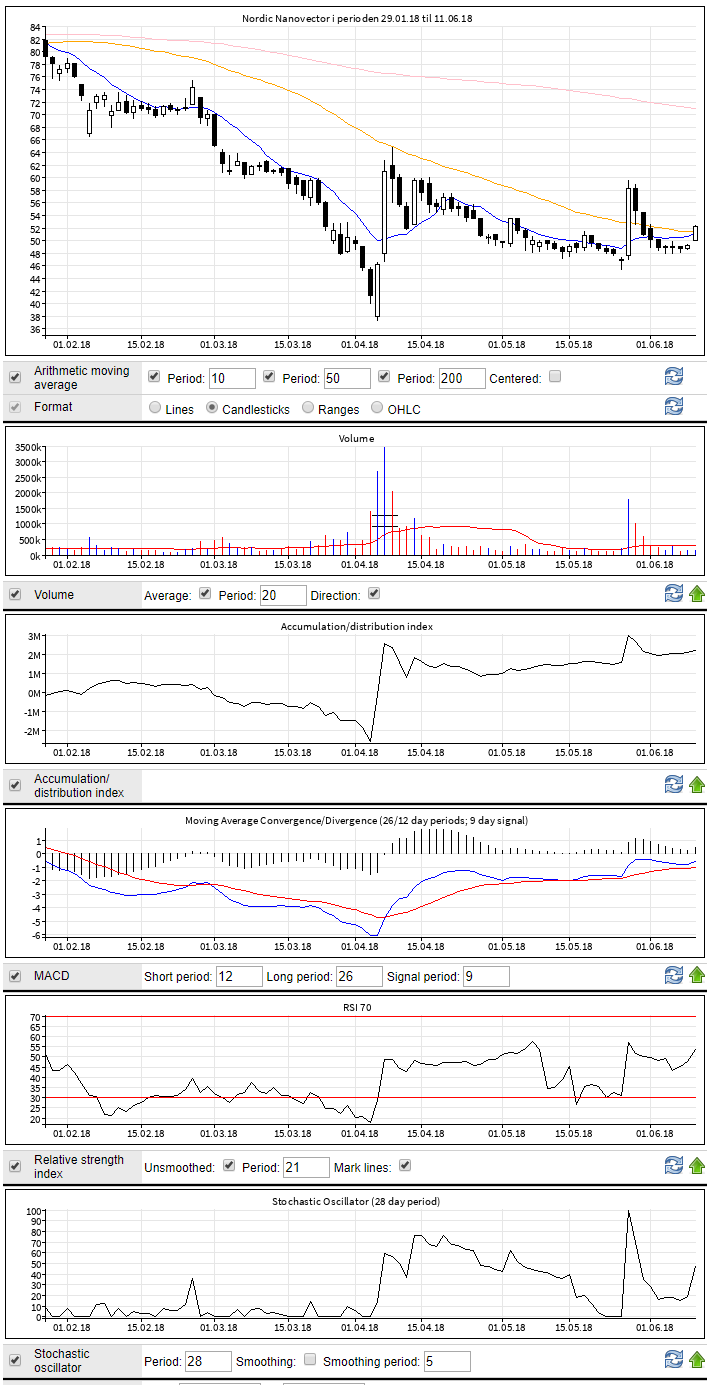
Task: Edit the moving average period 10 field
Action: (x=232, y=378)
